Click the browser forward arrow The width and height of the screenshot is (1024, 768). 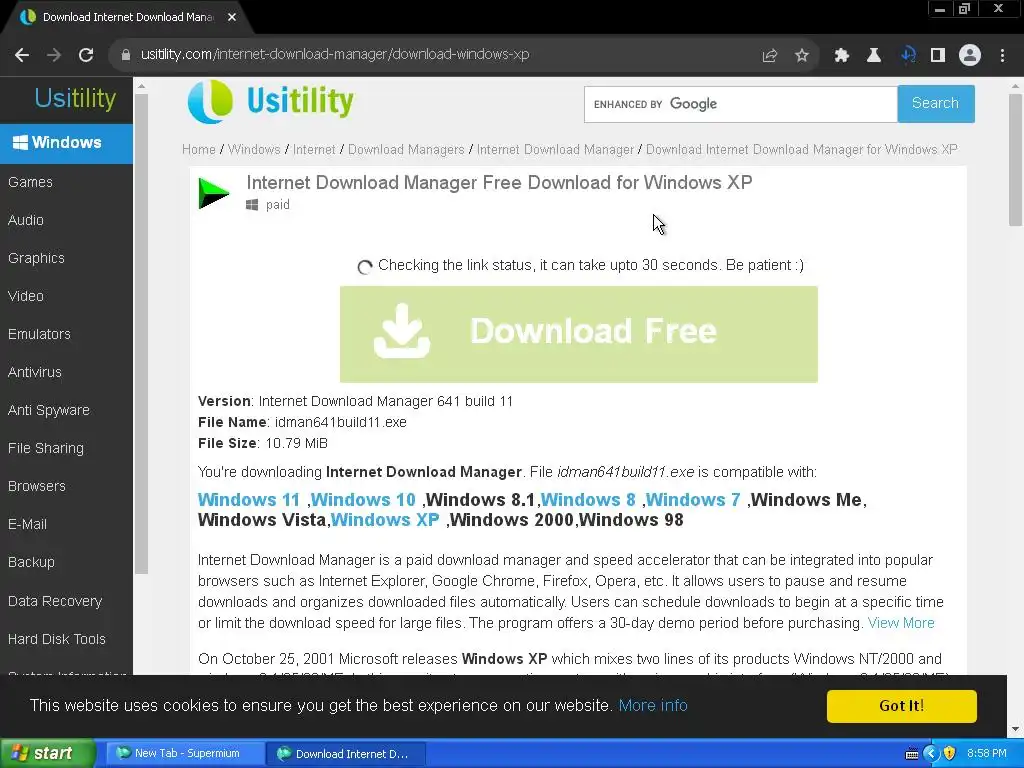(54, 55)
